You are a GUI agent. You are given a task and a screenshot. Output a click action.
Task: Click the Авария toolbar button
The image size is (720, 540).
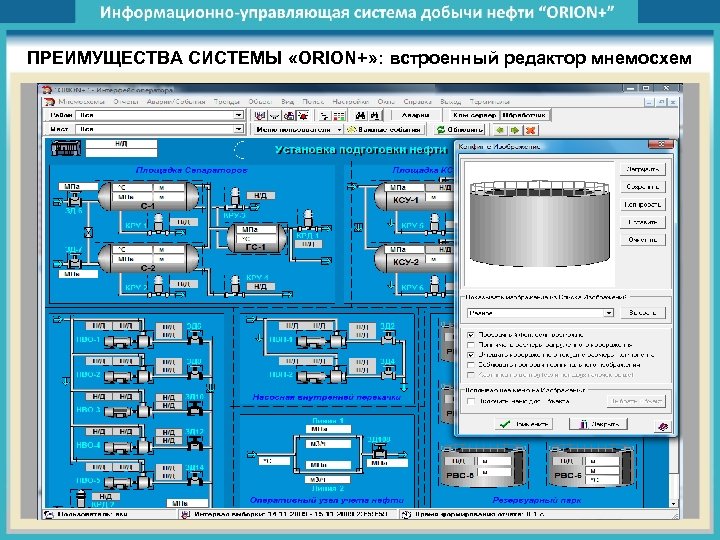tap(415, 115)
